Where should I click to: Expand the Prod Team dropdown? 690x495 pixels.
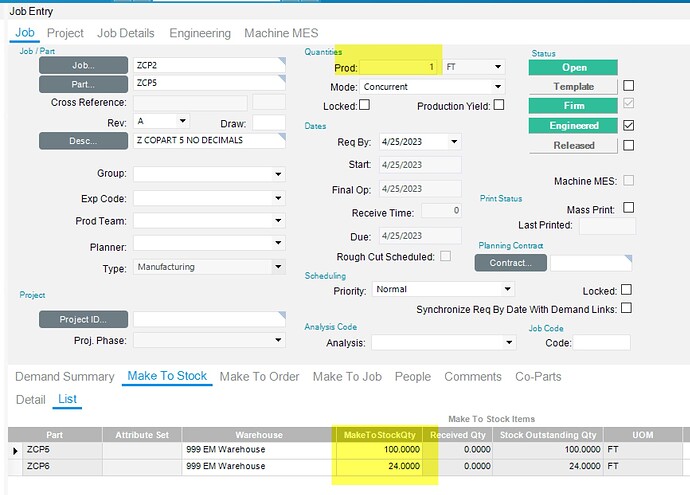(278, 220)
